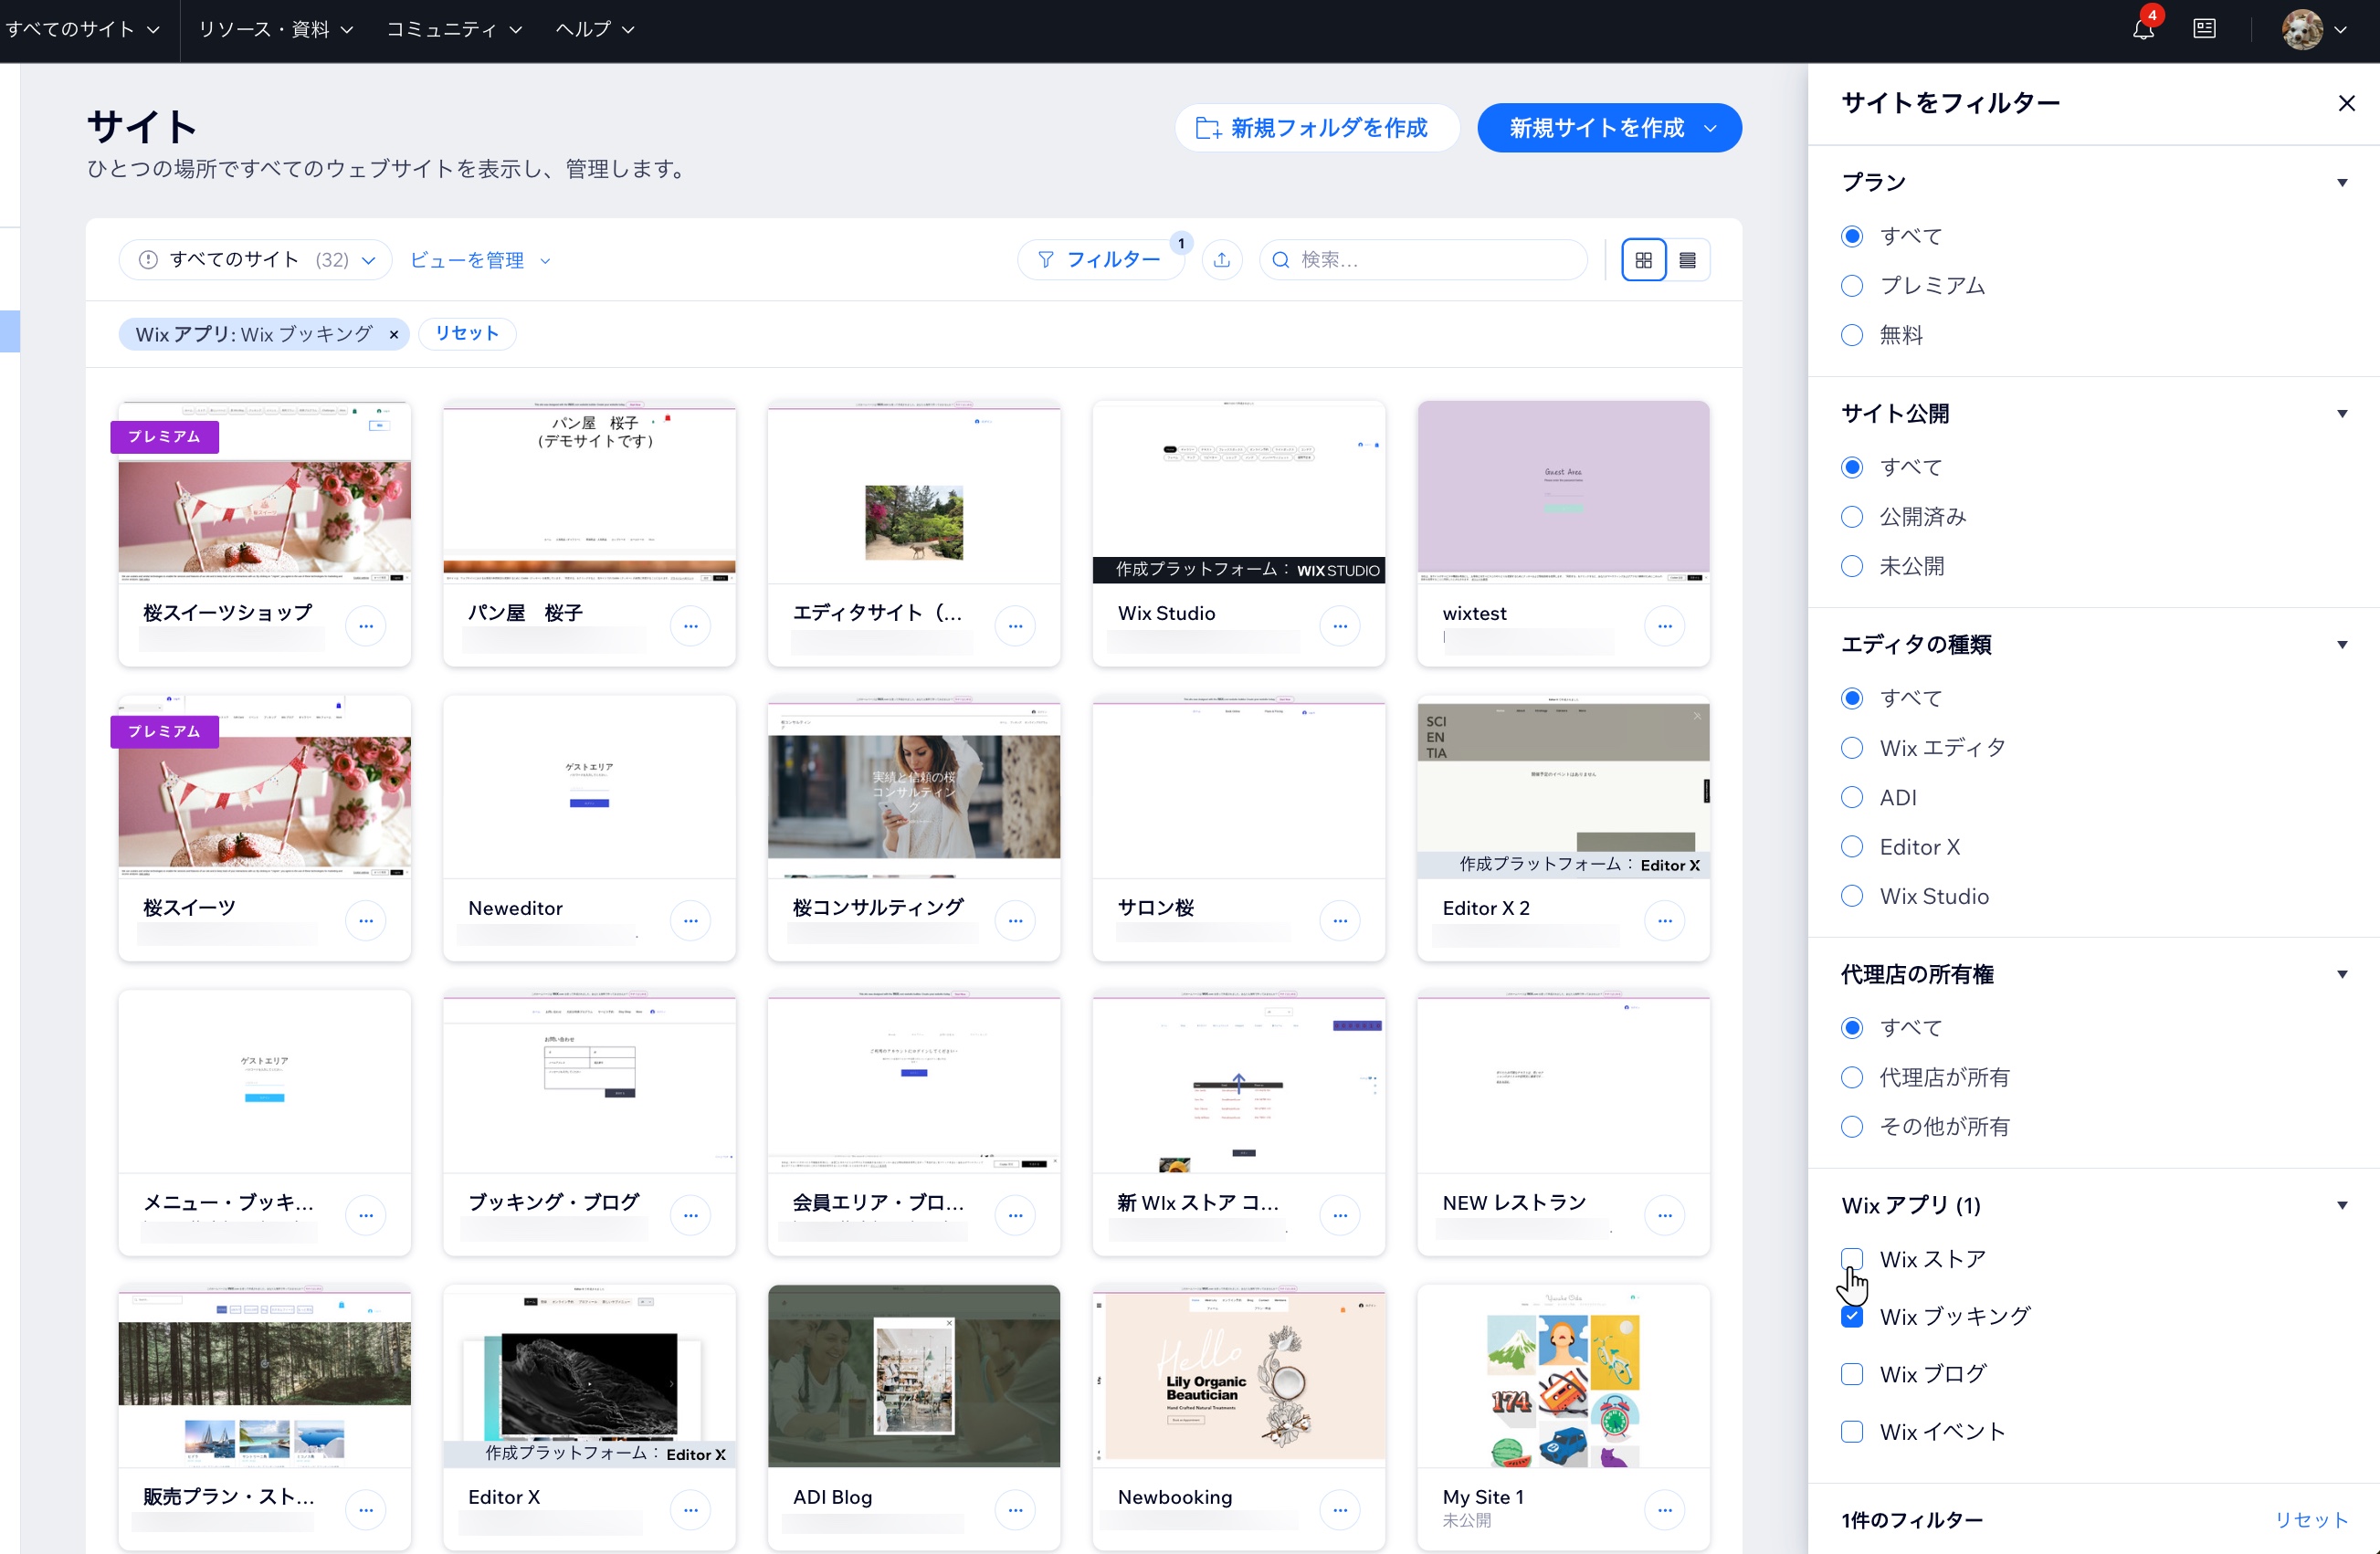Close the site filter panel

coord(2346,103)
